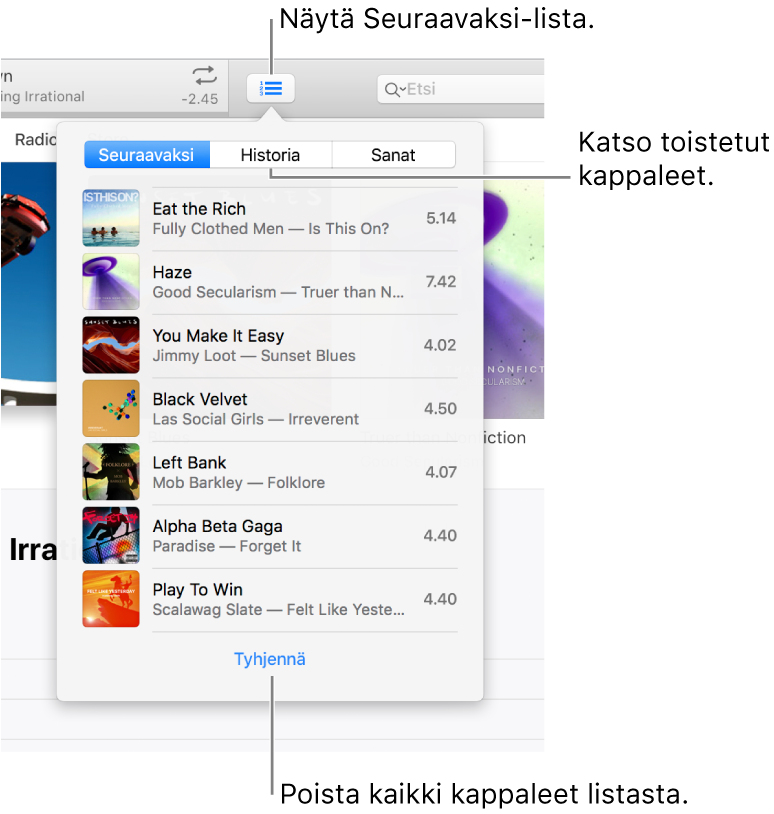The image size is (774, 814).
Task: Click the Play To Win album artwork
Action: click(111, 599)
